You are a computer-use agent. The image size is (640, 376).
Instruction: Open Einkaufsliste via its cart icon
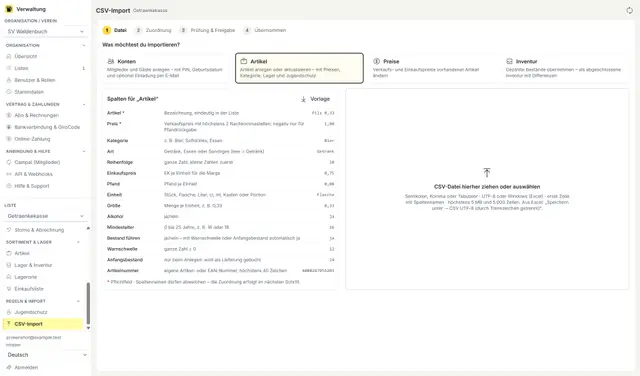tap(9, 289)
